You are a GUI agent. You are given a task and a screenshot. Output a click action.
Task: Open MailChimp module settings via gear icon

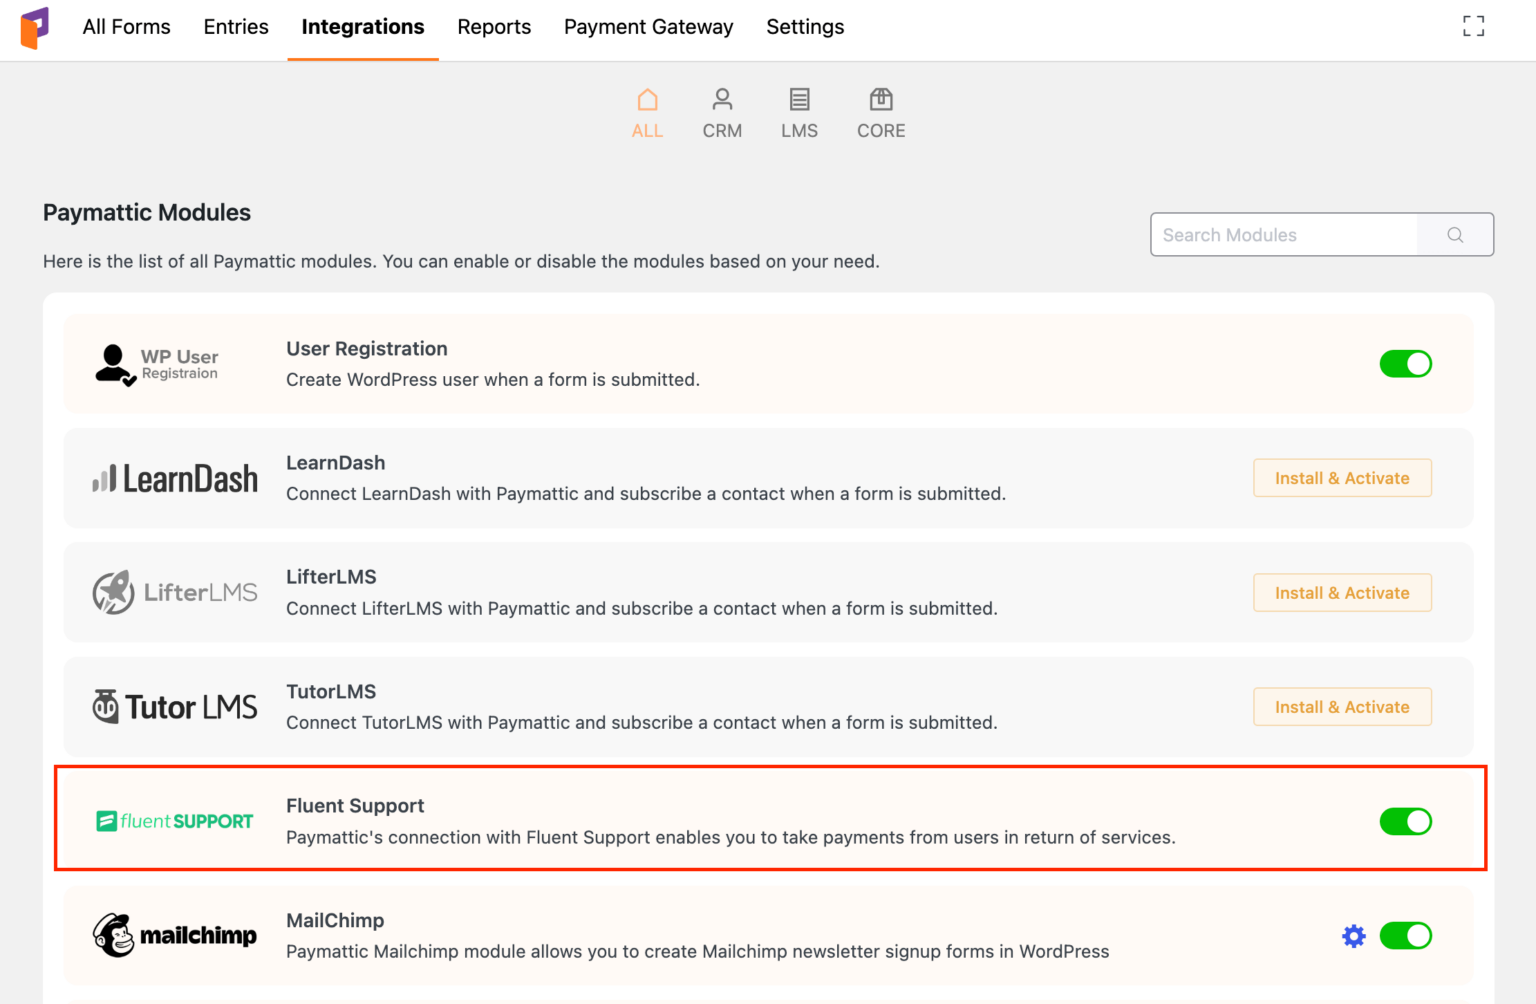tap(1353, 936)
